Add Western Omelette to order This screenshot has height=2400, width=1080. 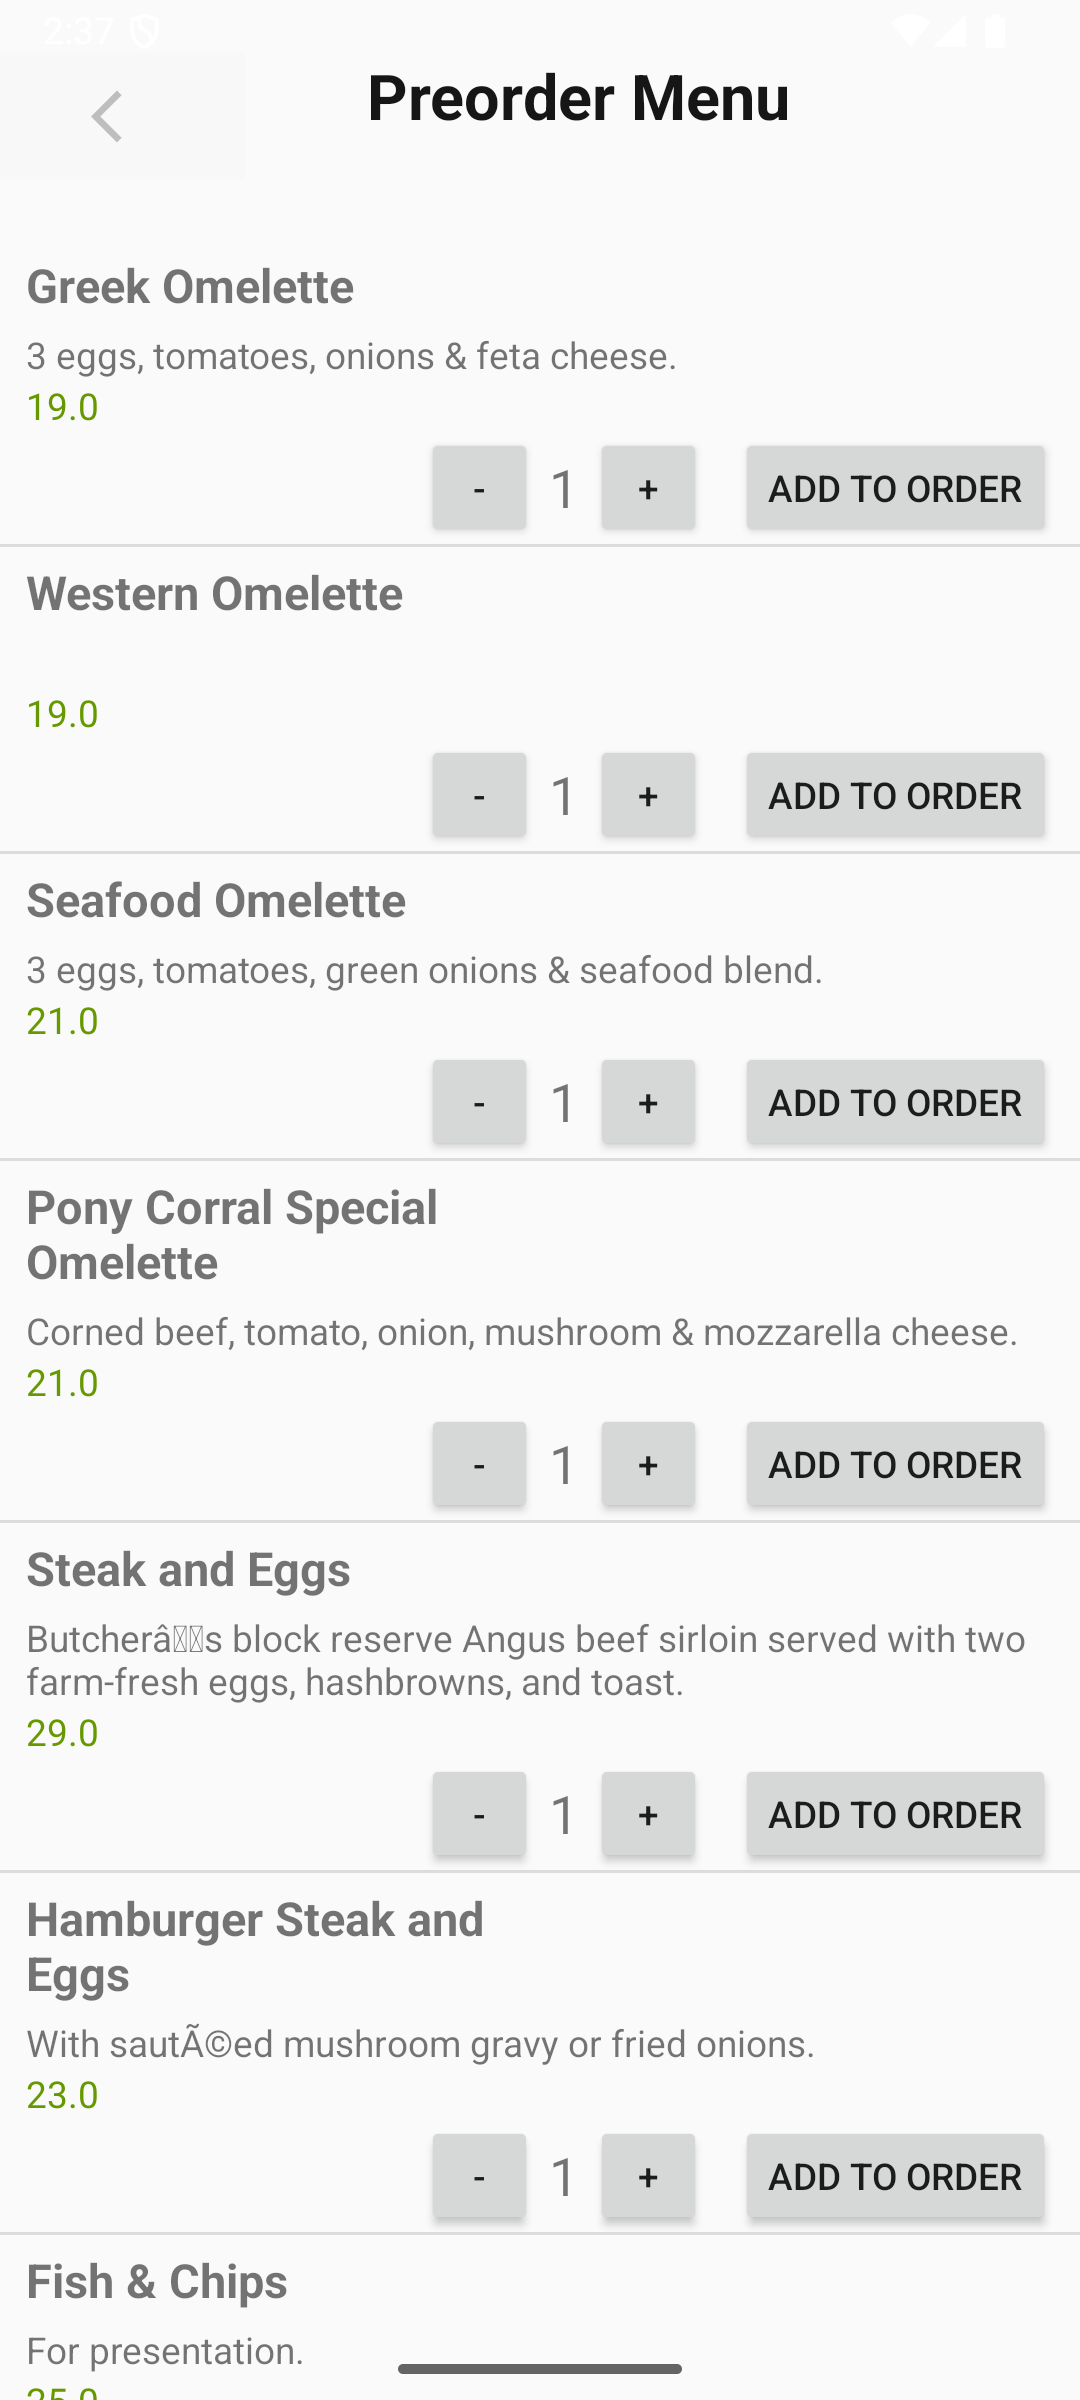(x=895, y=795)
